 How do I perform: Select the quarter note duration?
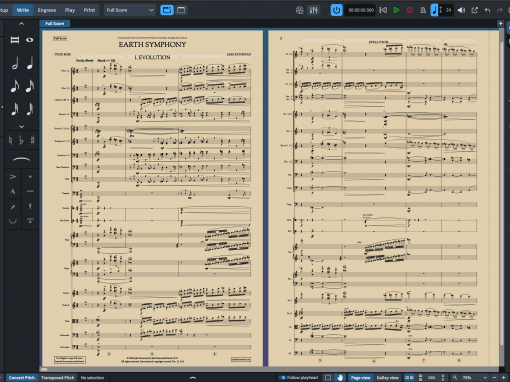30,63
